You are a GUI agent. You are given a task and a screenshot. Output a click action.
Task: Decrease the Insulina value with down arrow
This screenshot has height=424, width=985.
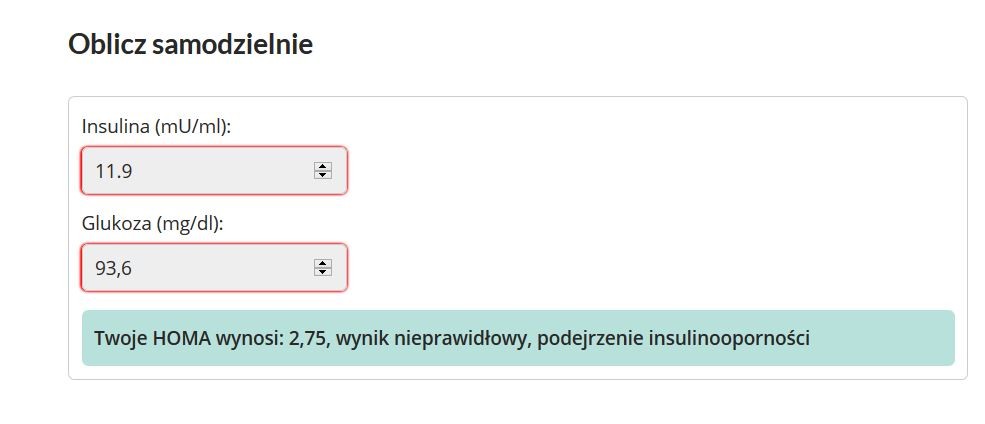322,175
